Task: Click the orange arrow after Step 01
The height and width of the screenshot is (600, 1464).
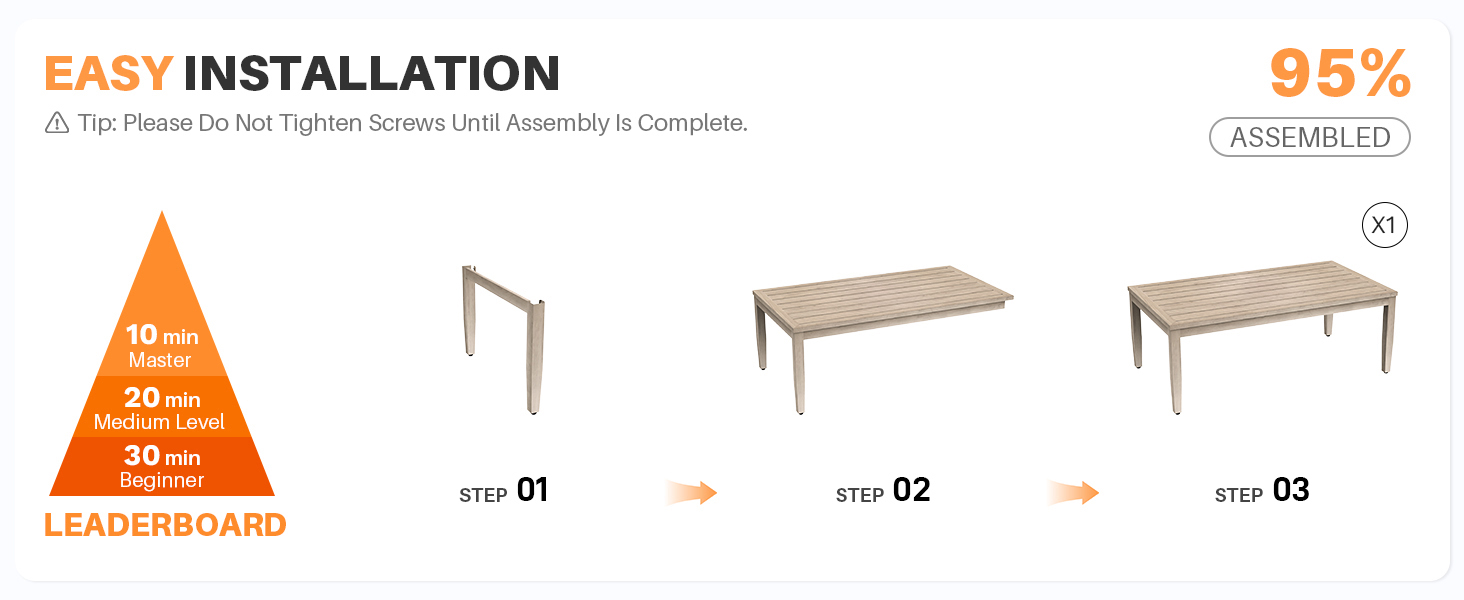Action: 692,492
